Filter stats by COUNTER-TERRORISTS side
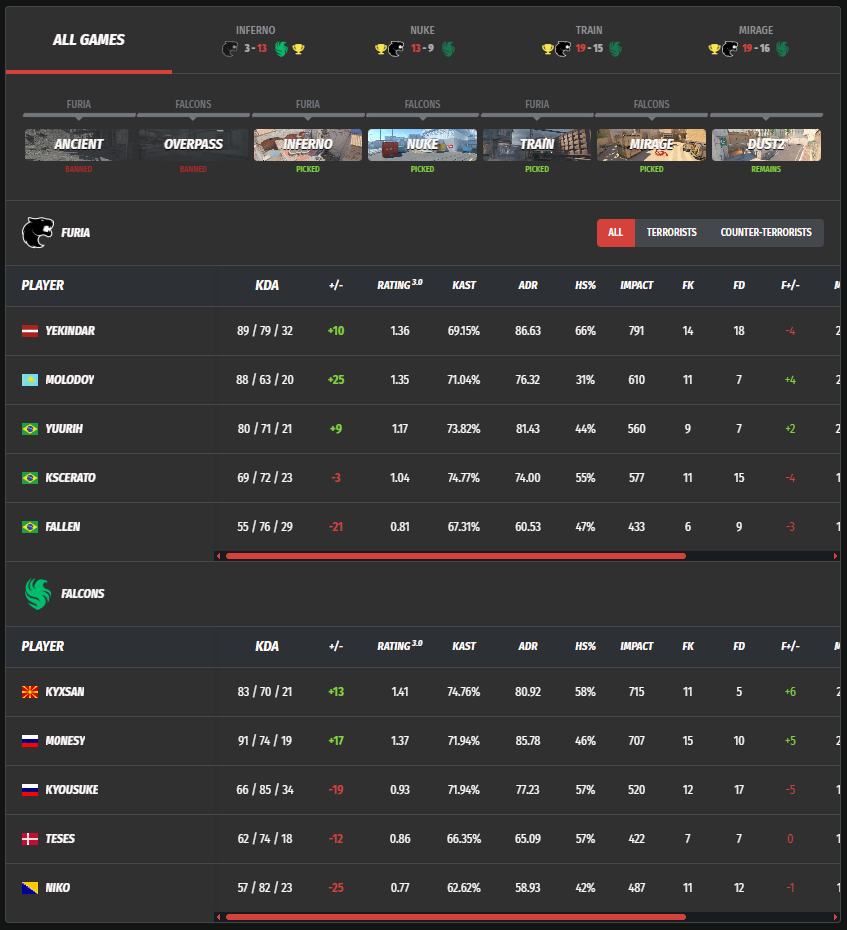Viewport: 847px width, 930px height. pyautogui.click(x=766, y=233)
